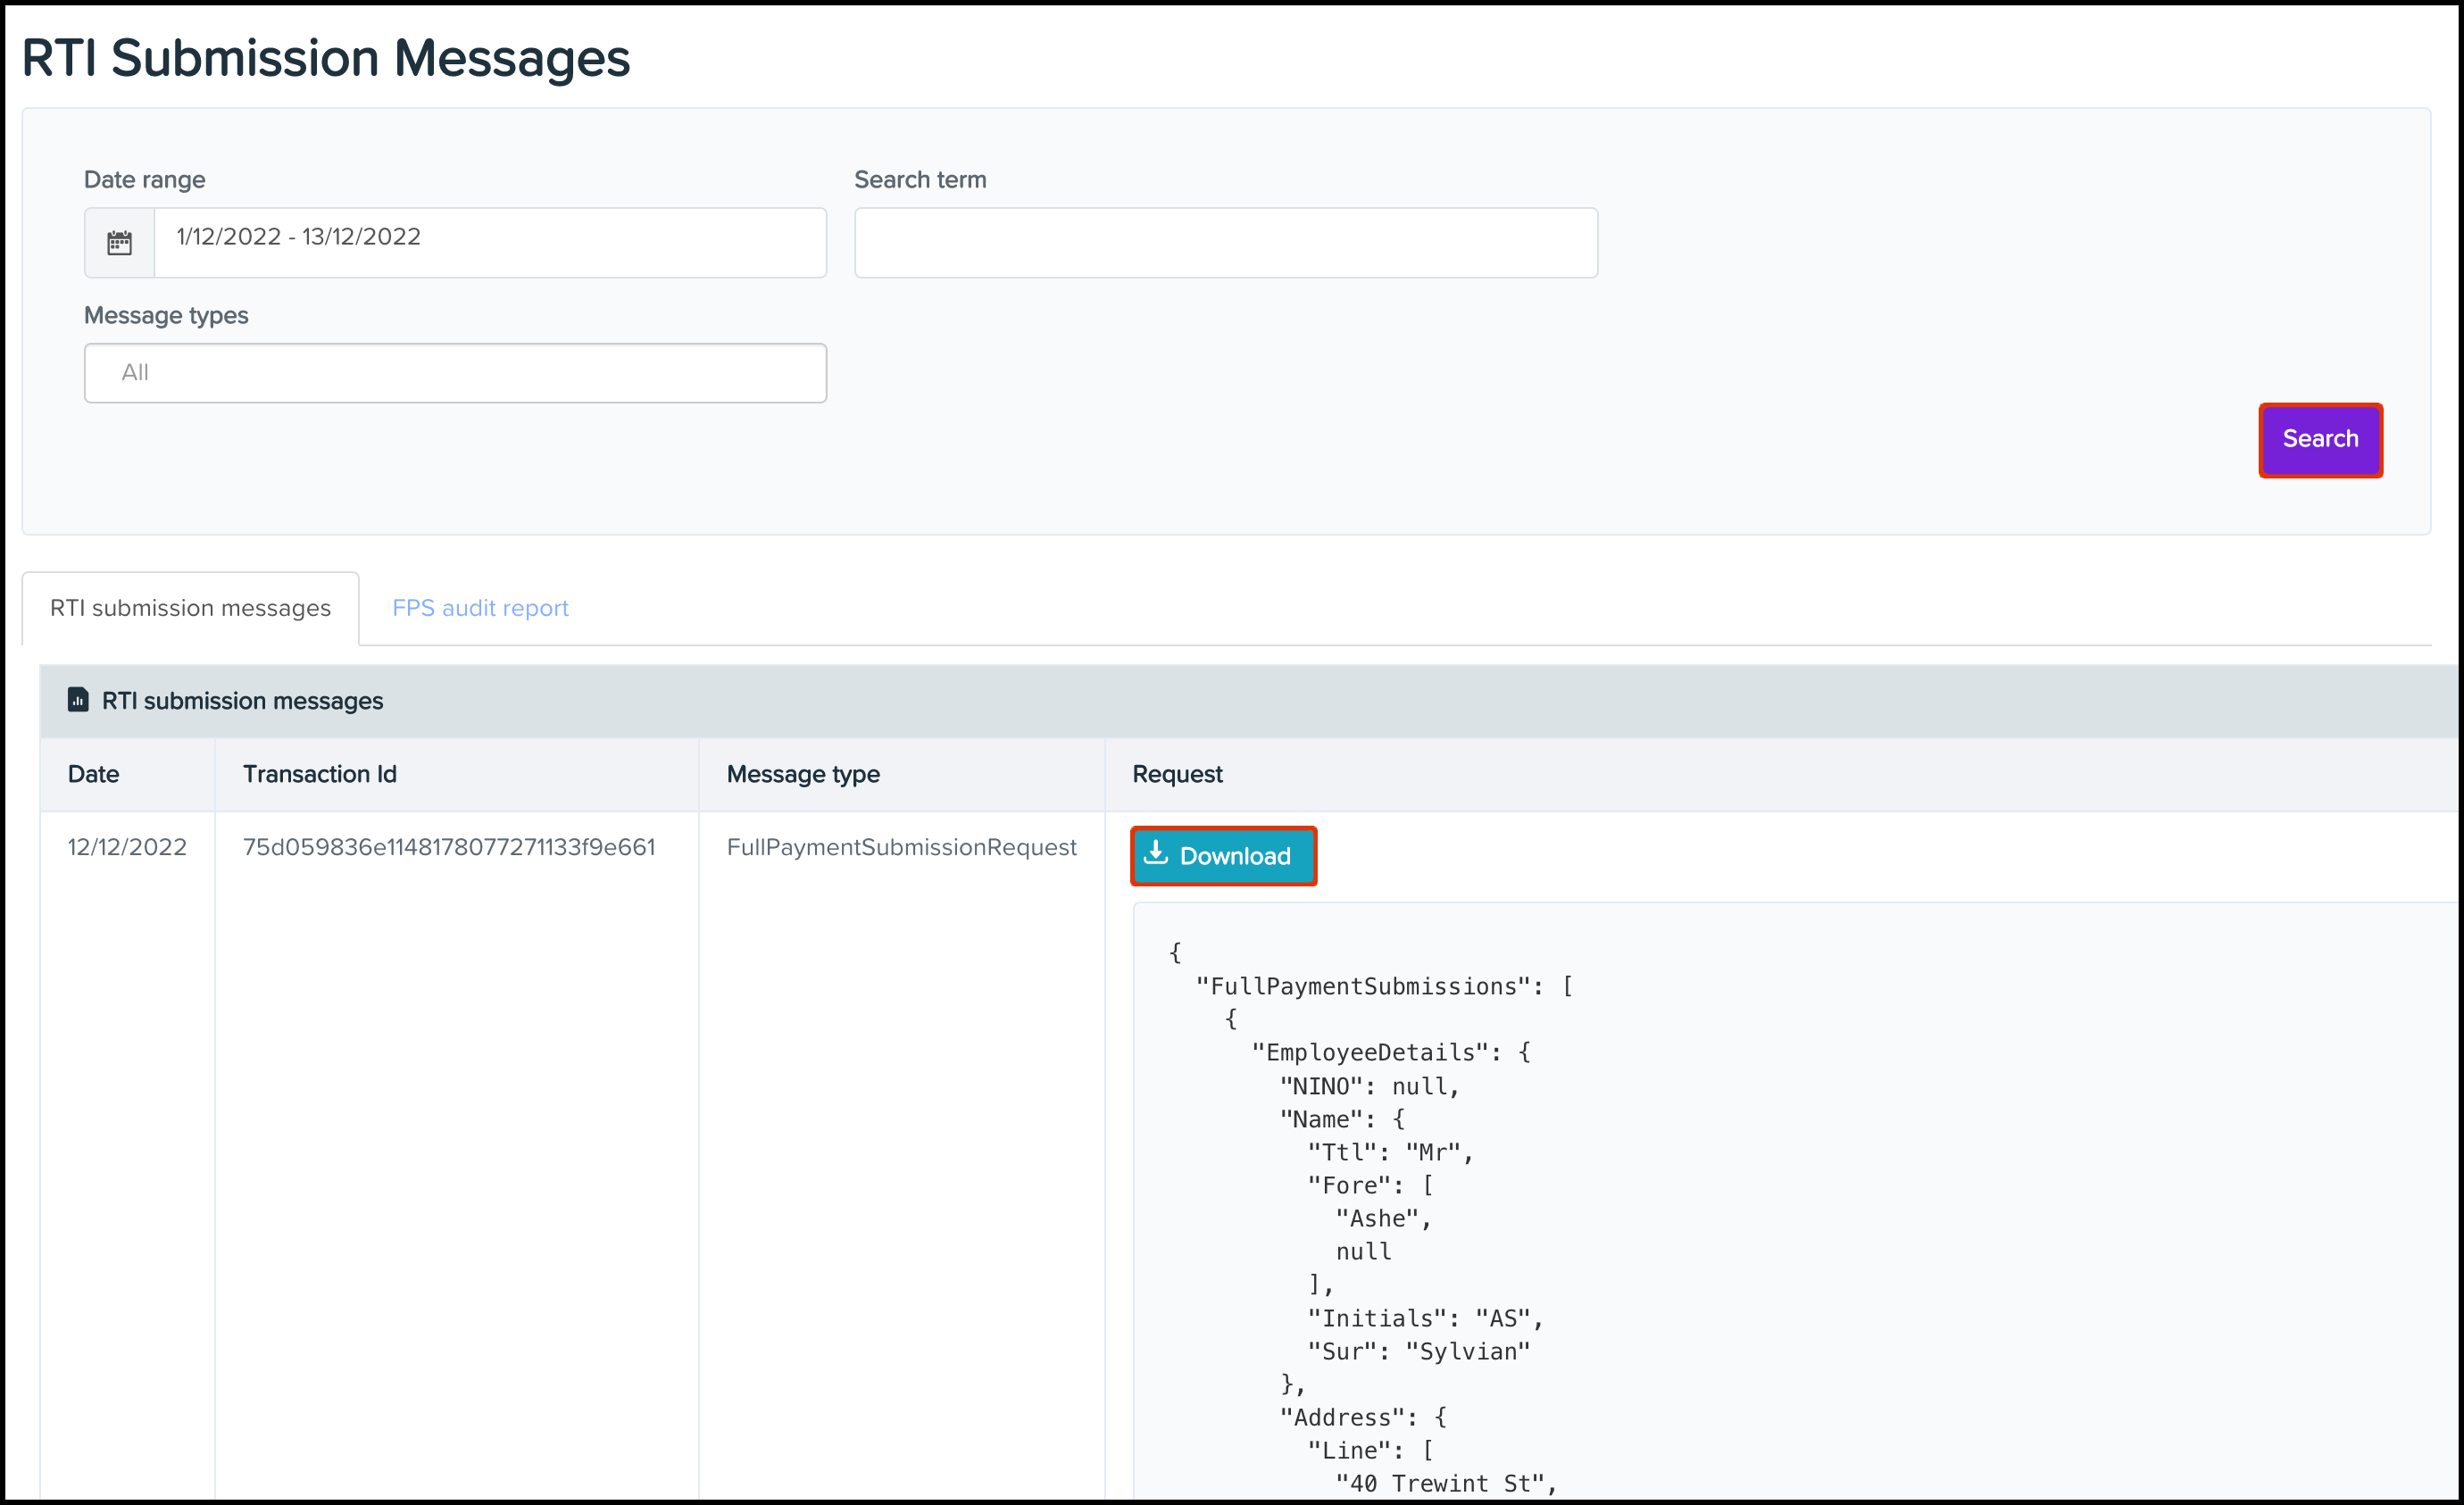This screenshot has width=2464, height=1505.
Task: Click the RTI Submission Messages page heading
Action: 326,58
